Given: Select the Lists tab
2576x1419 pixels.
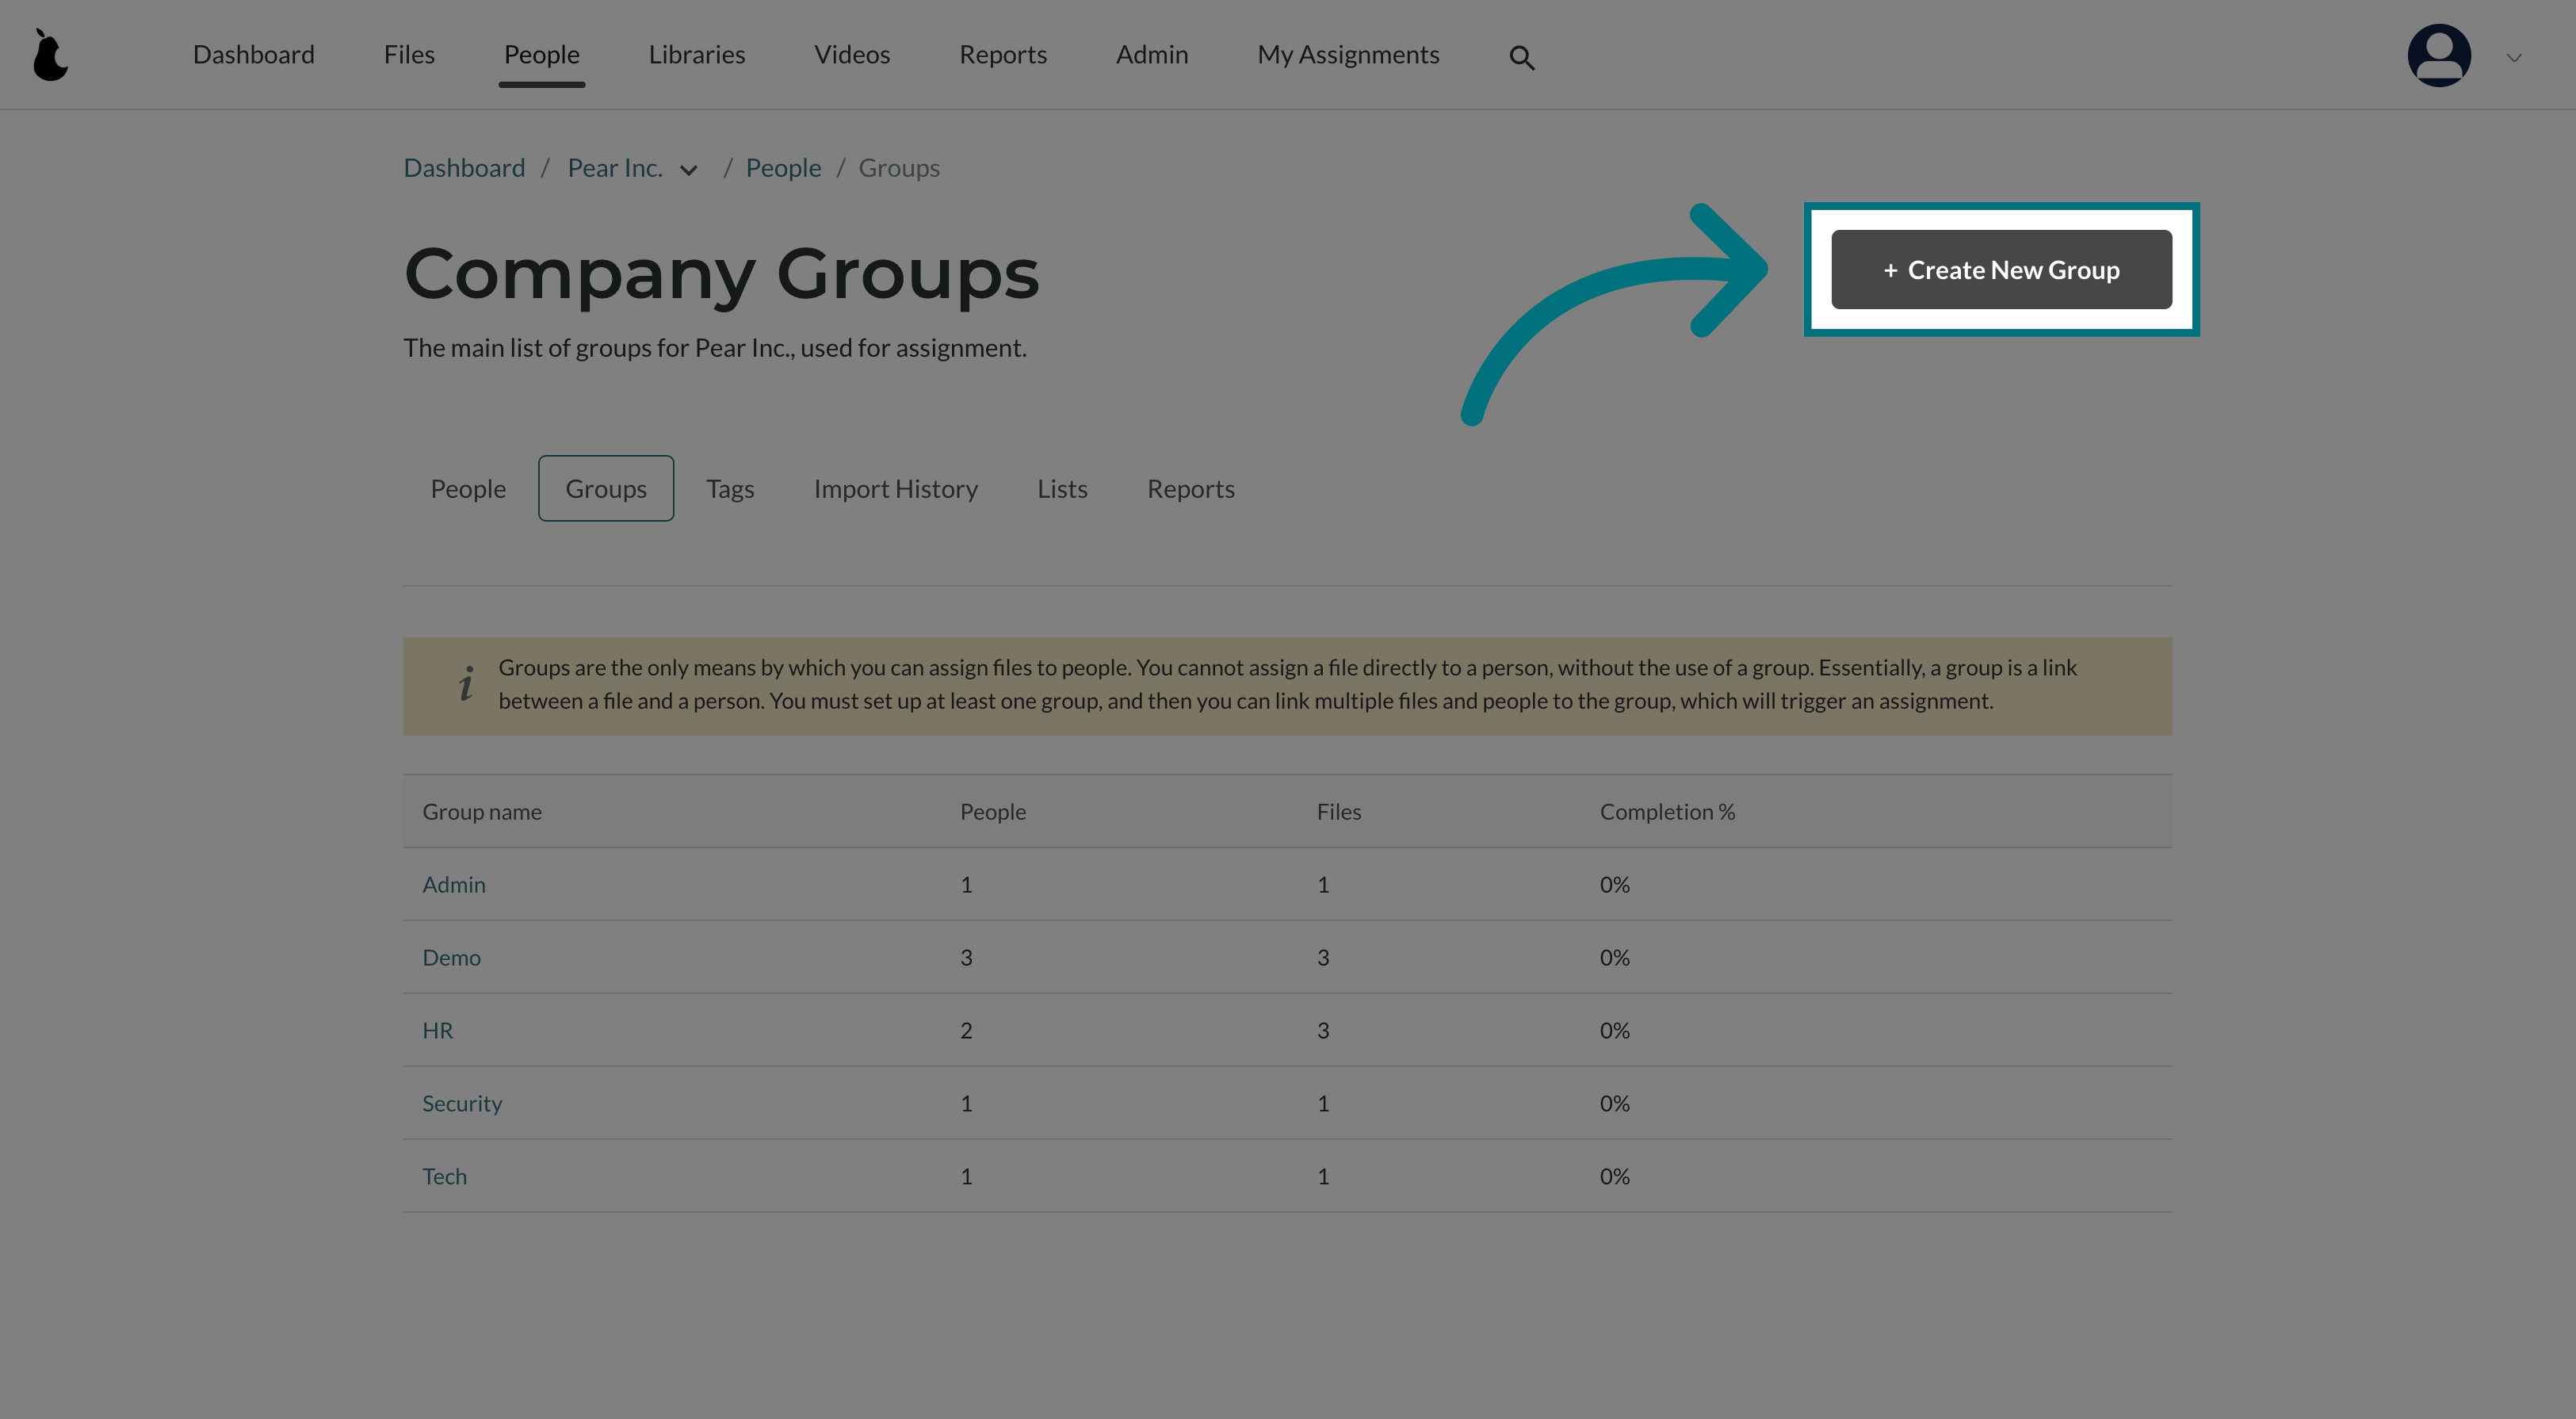Looking at the screenshot, I should pos(1062,488).
